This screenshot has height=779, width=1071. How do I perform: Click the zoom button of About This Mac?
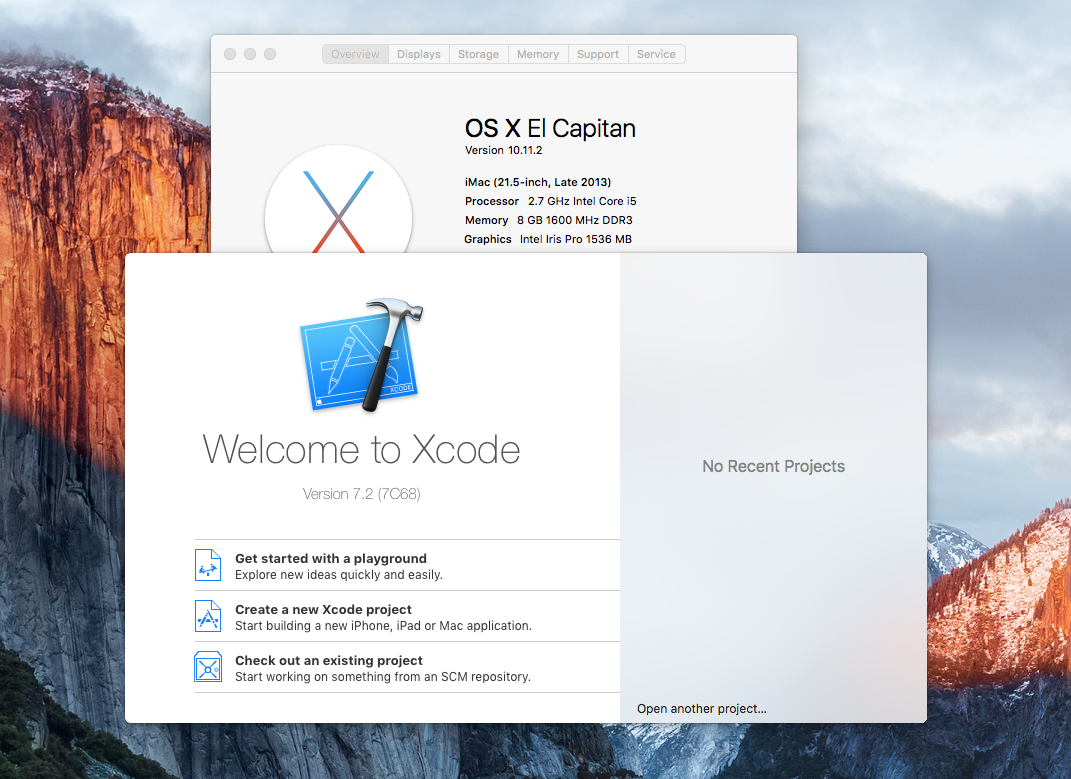coord(270,54)
